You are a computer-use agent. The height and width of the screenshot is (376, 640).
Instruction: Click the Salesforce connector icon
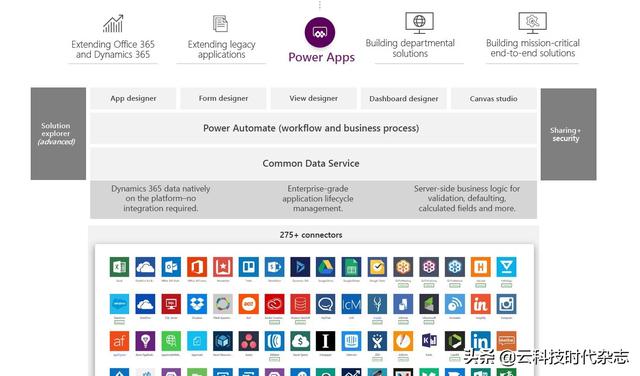pyautogui.click(x=120, y=304)
